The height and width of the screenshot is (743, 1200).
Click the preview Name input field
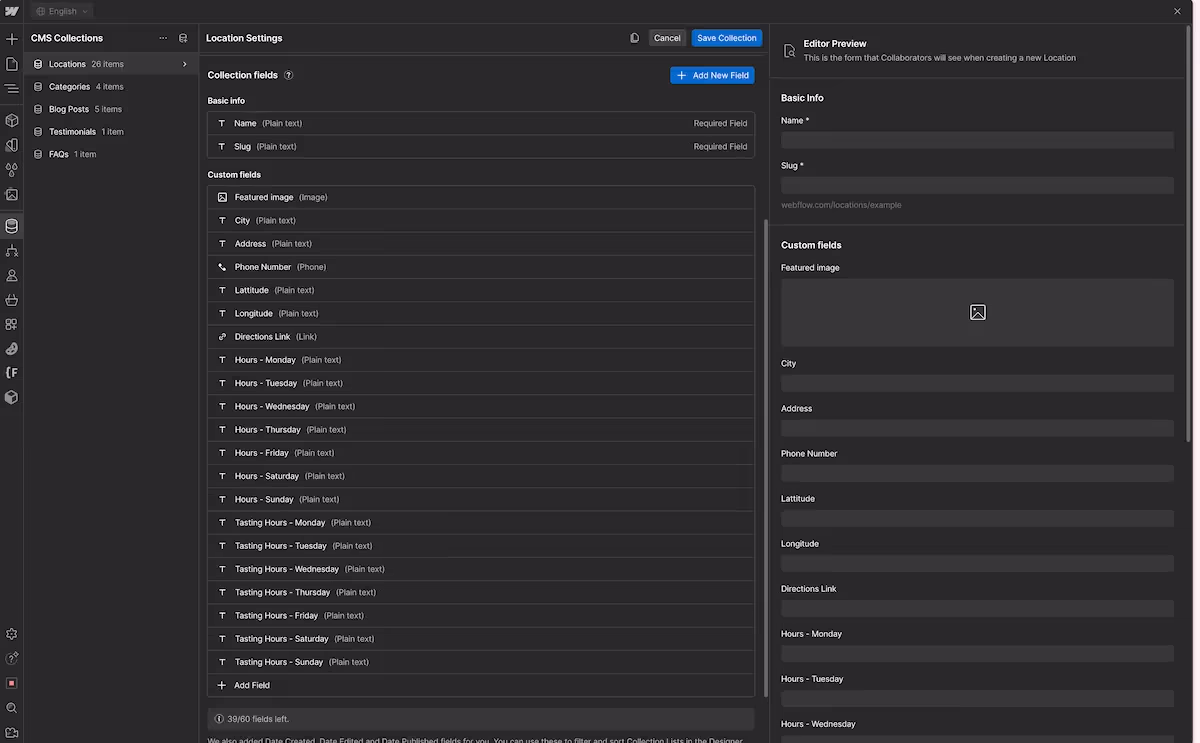tap(977, 140)
